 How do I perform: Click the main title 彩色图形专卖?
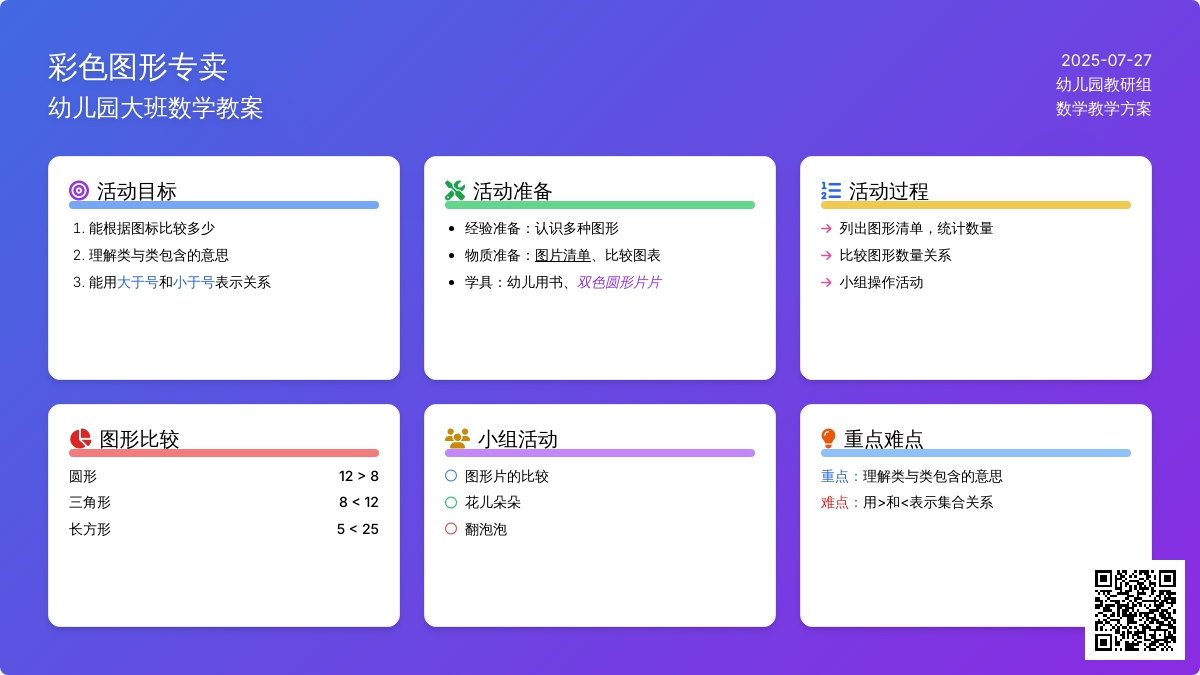pyautogui.click(x=138, y=67)
